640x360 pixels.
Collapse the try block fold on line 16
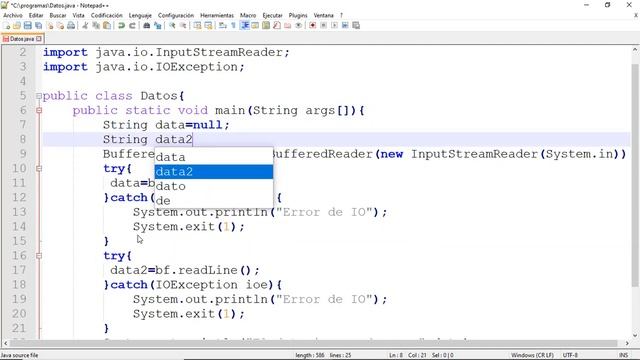tap(39, 256)
